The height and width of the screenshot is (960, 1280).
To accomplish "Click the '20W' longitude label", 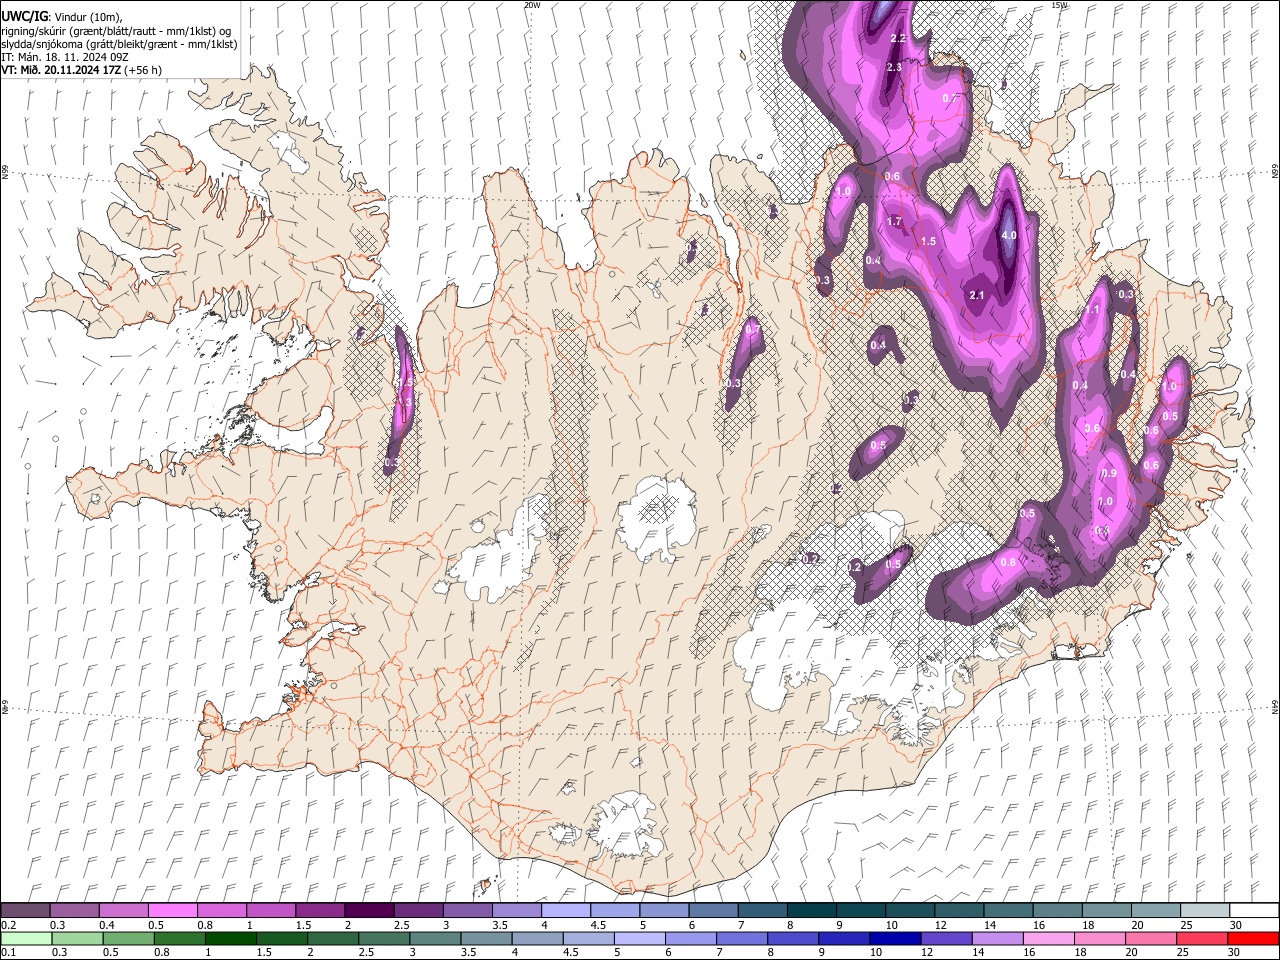I will click(532, 5).
